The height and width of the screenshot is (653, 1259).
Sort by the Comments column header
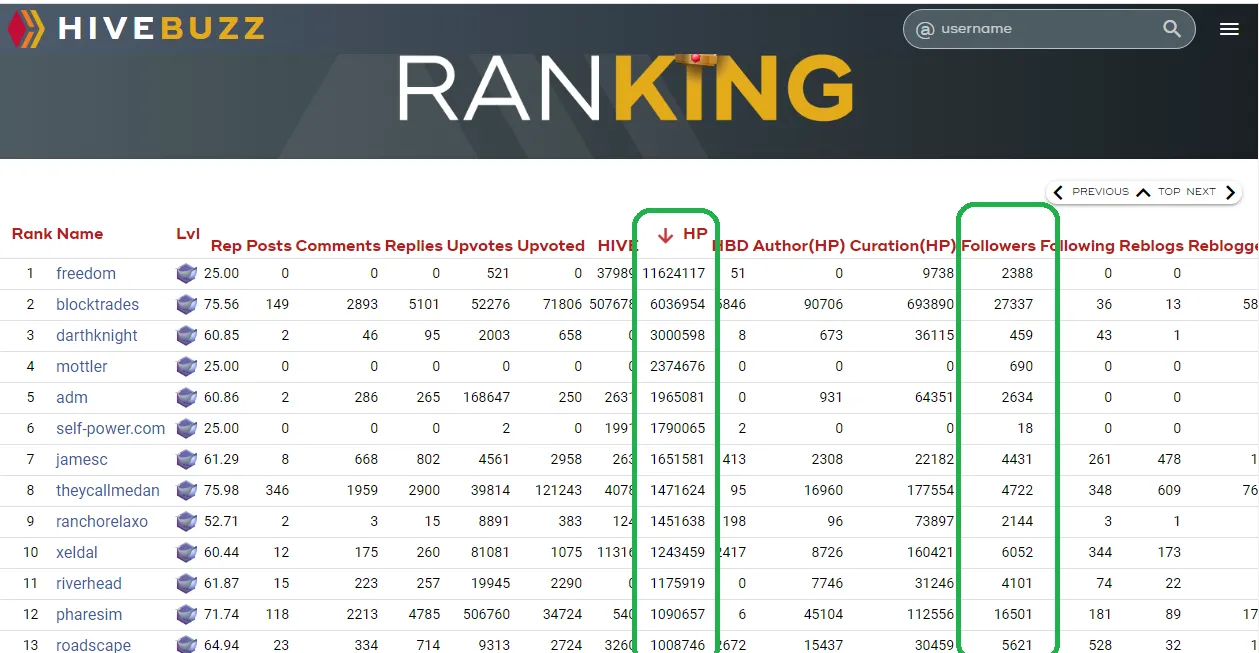click(x=338, y=245)
